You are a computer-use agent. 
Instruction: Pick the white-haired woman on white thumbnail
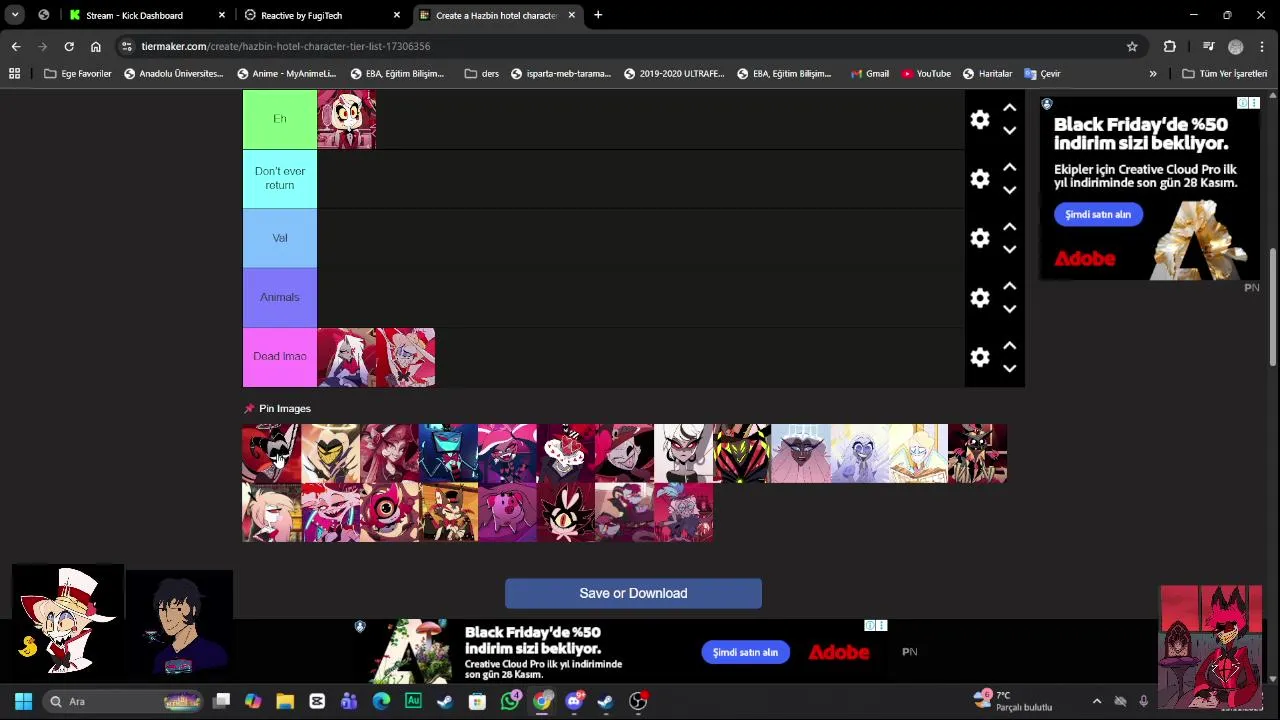(683, 453)
